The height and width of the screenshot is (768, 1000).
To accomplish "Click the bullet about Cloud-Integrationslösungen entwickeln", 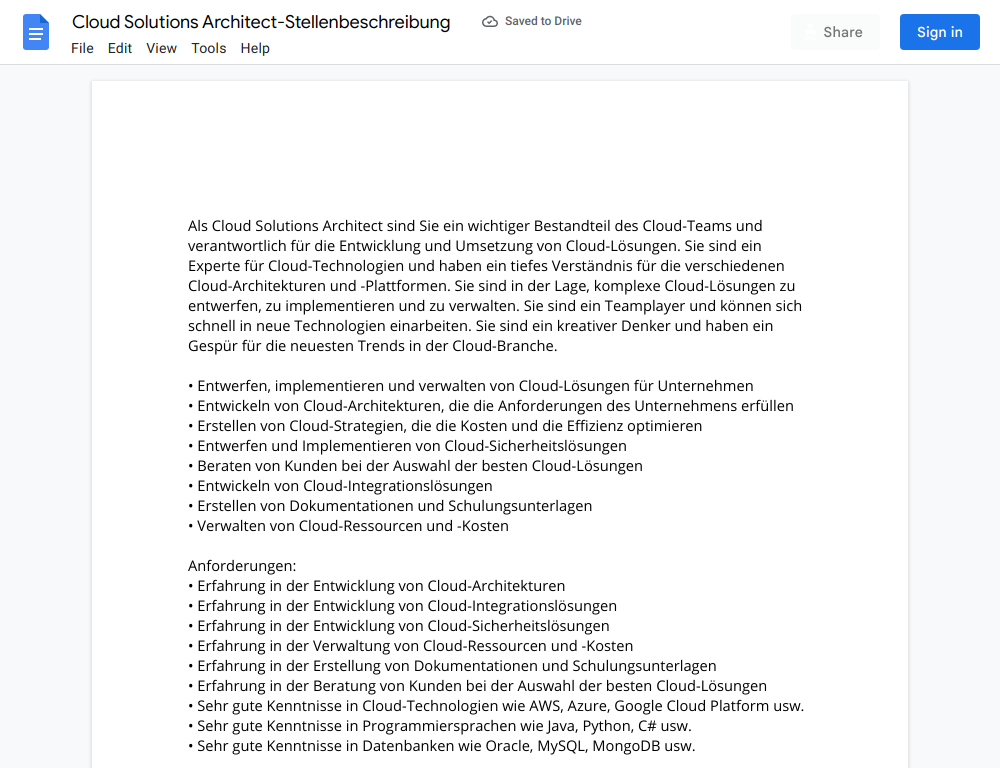I will pos(340,486).
